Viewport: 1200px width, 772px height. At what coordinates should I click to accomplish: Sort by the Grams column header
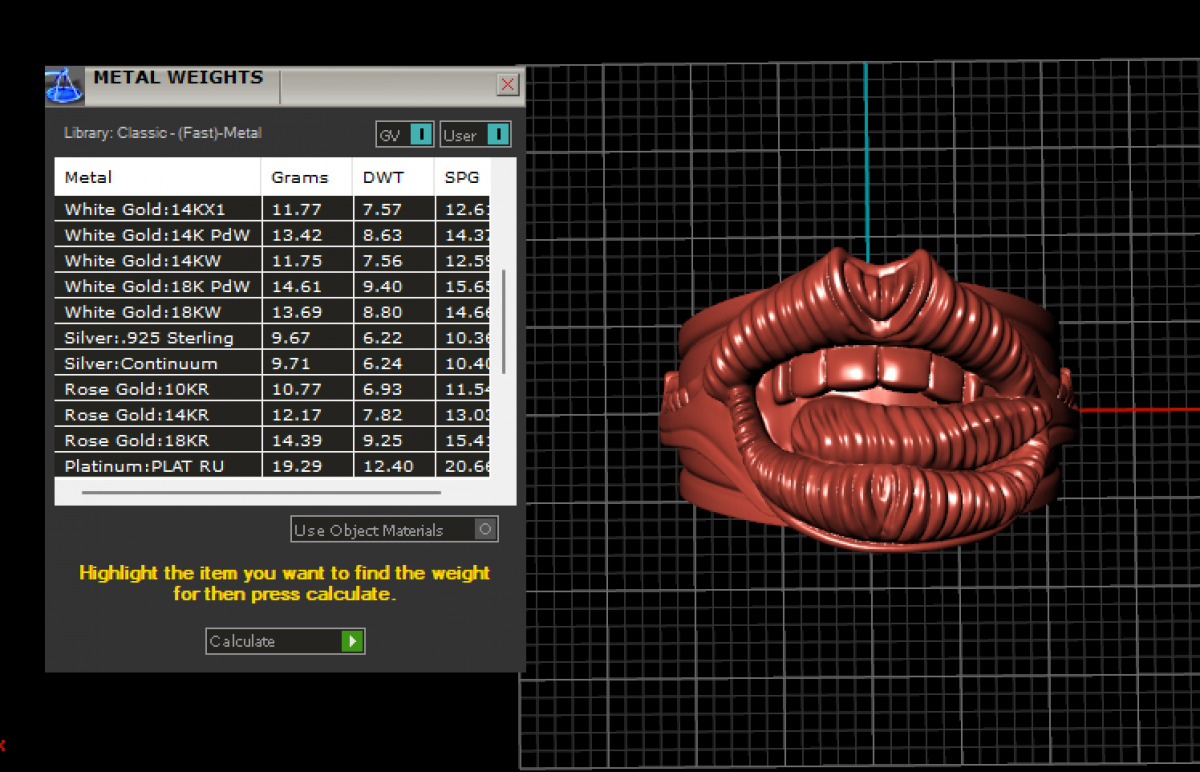tap(299, 177)
